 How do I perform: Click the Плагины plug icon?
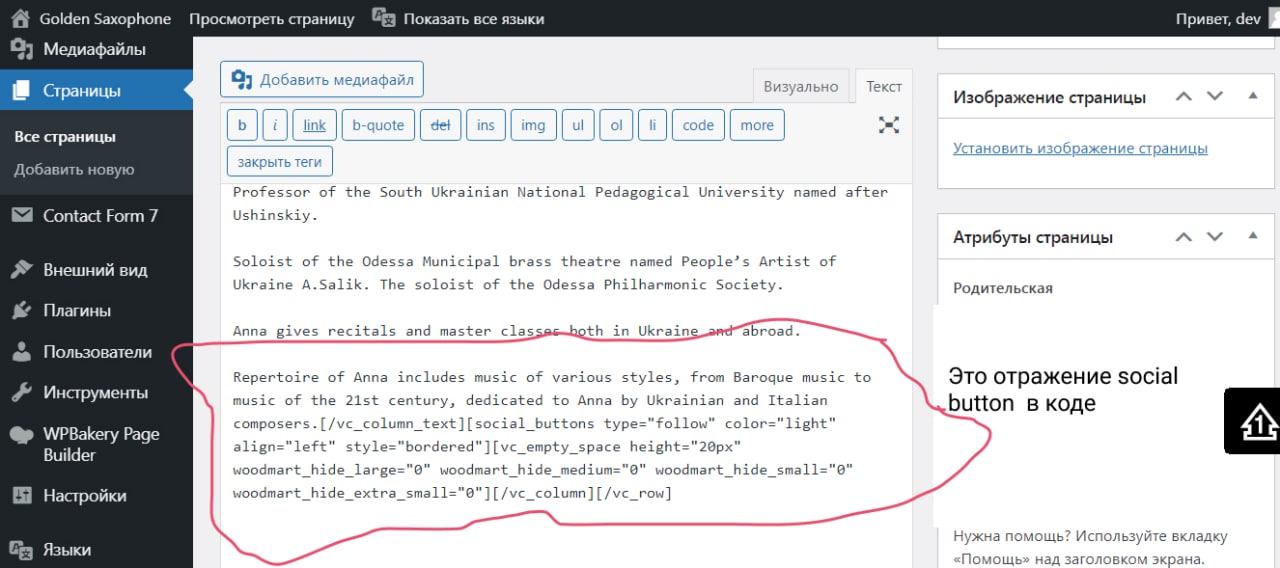coord(21,311)
